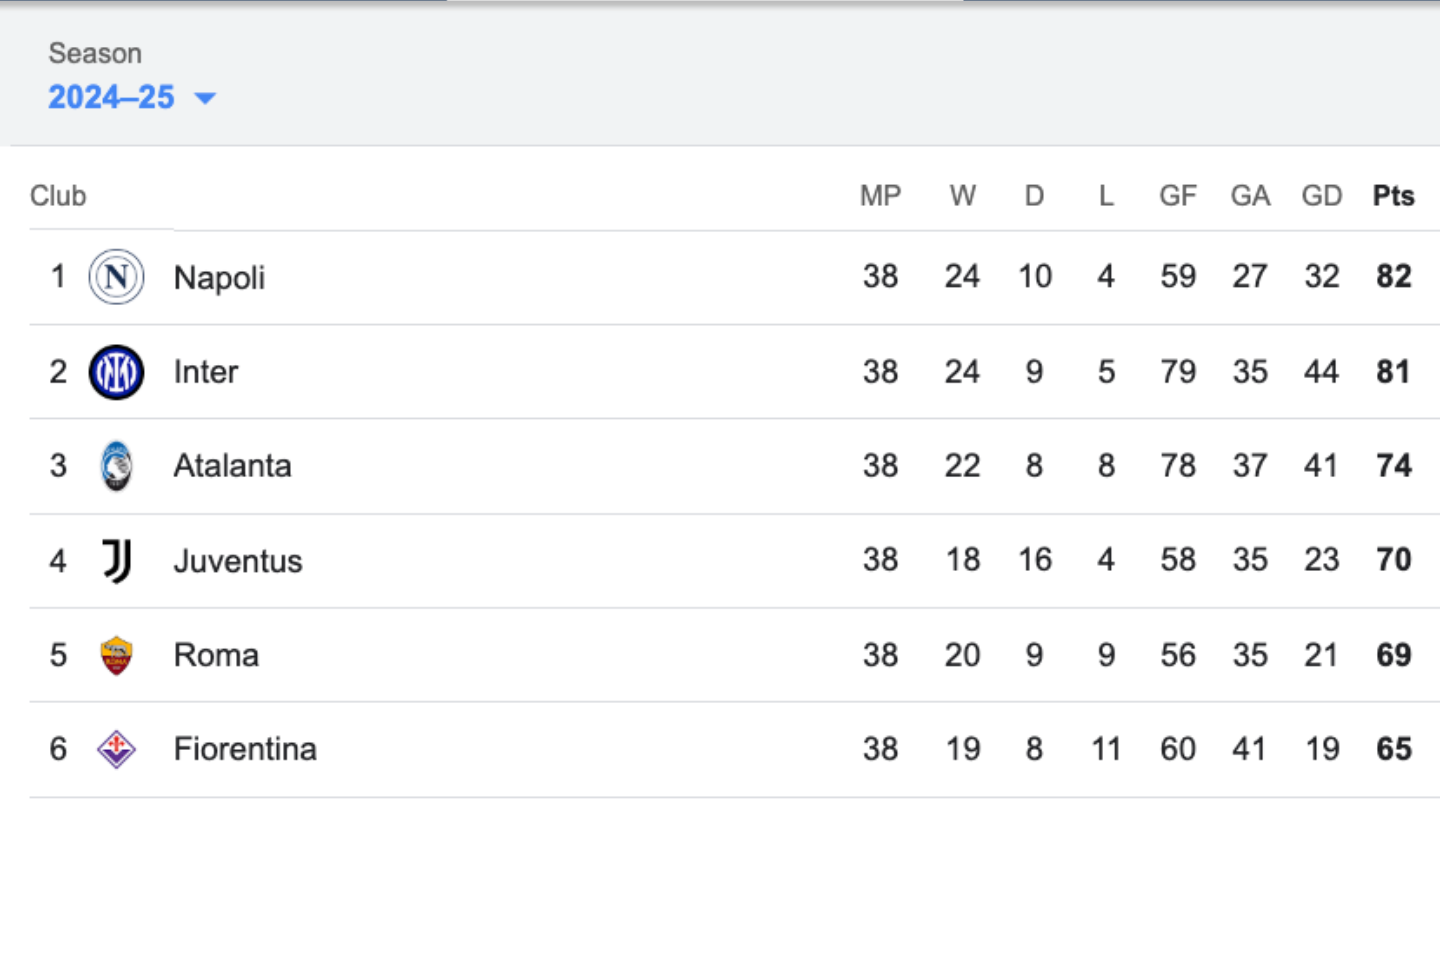Click the blue season dropdown arrow

(205, 98)
